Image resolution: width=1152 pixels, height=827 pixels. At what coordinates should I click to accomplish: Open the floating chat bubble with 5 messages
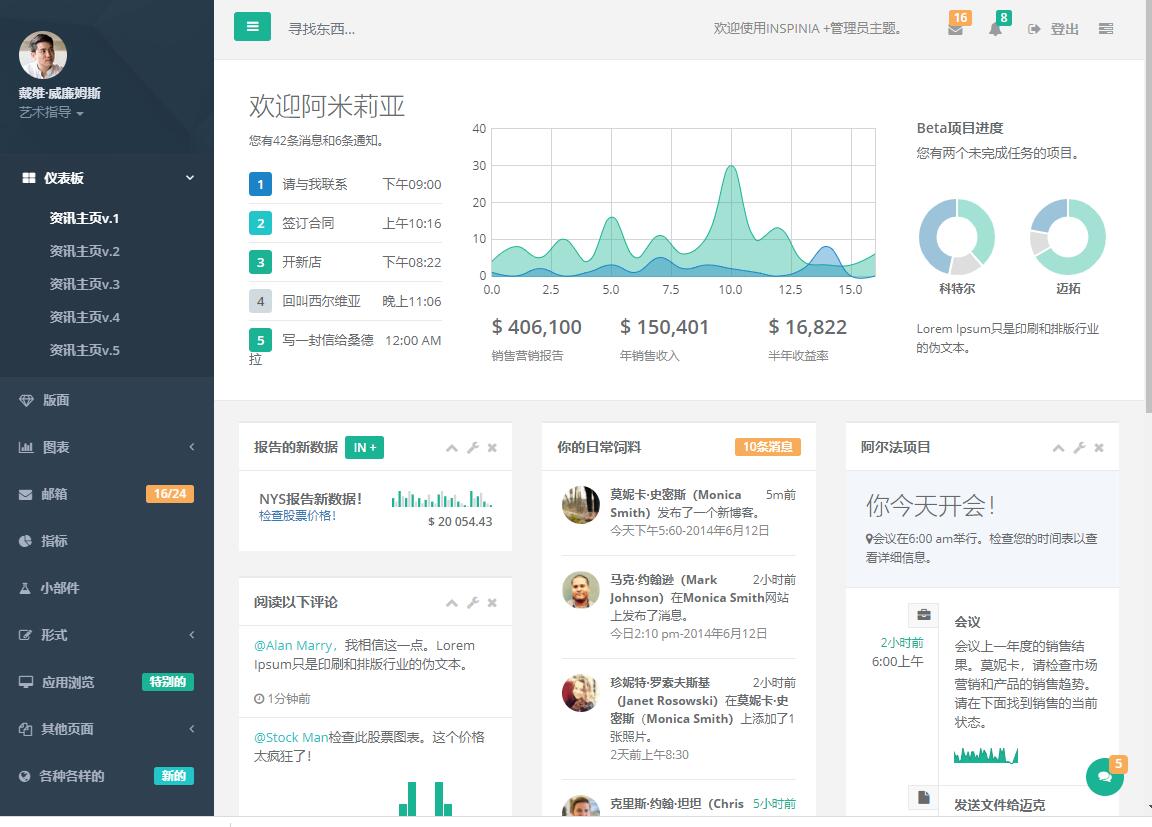tap(1104, 776)
